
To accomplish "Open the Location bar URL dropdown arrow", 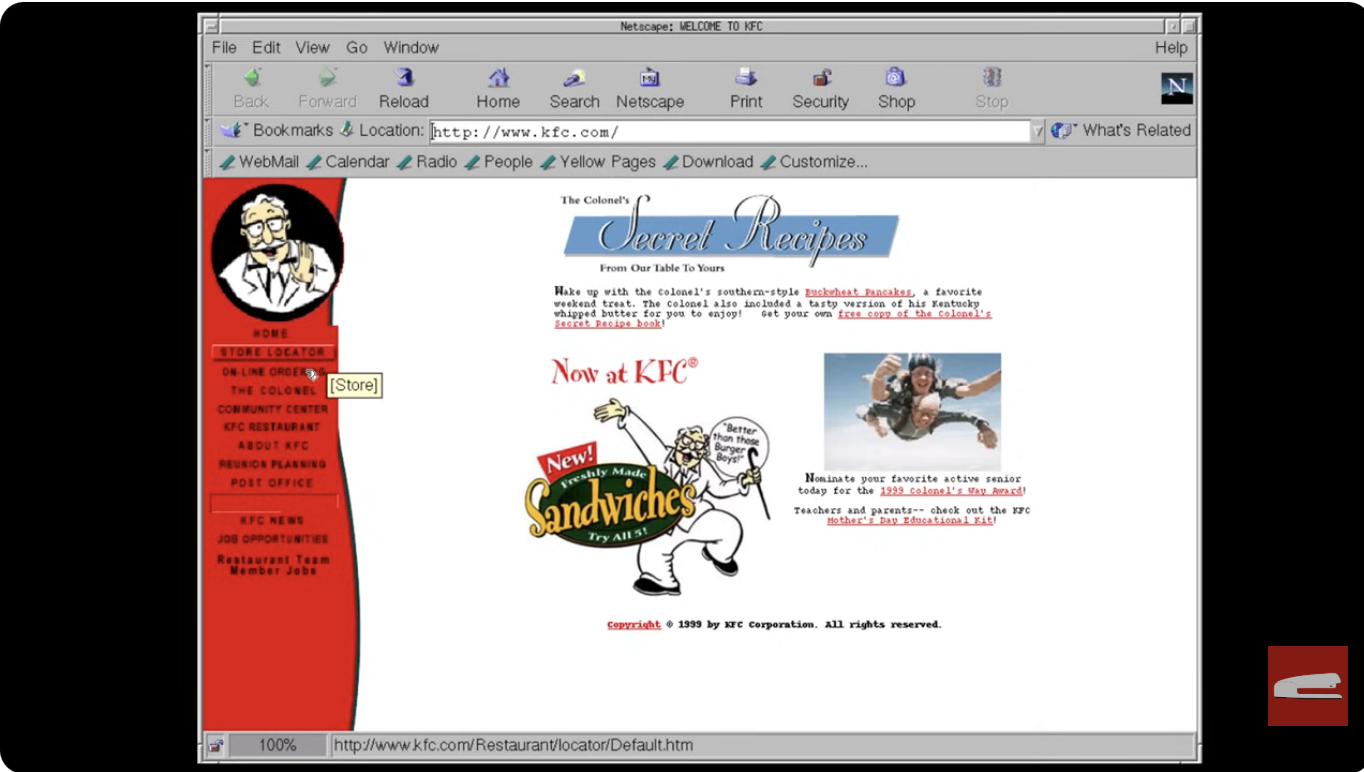I will (1038, 131).
